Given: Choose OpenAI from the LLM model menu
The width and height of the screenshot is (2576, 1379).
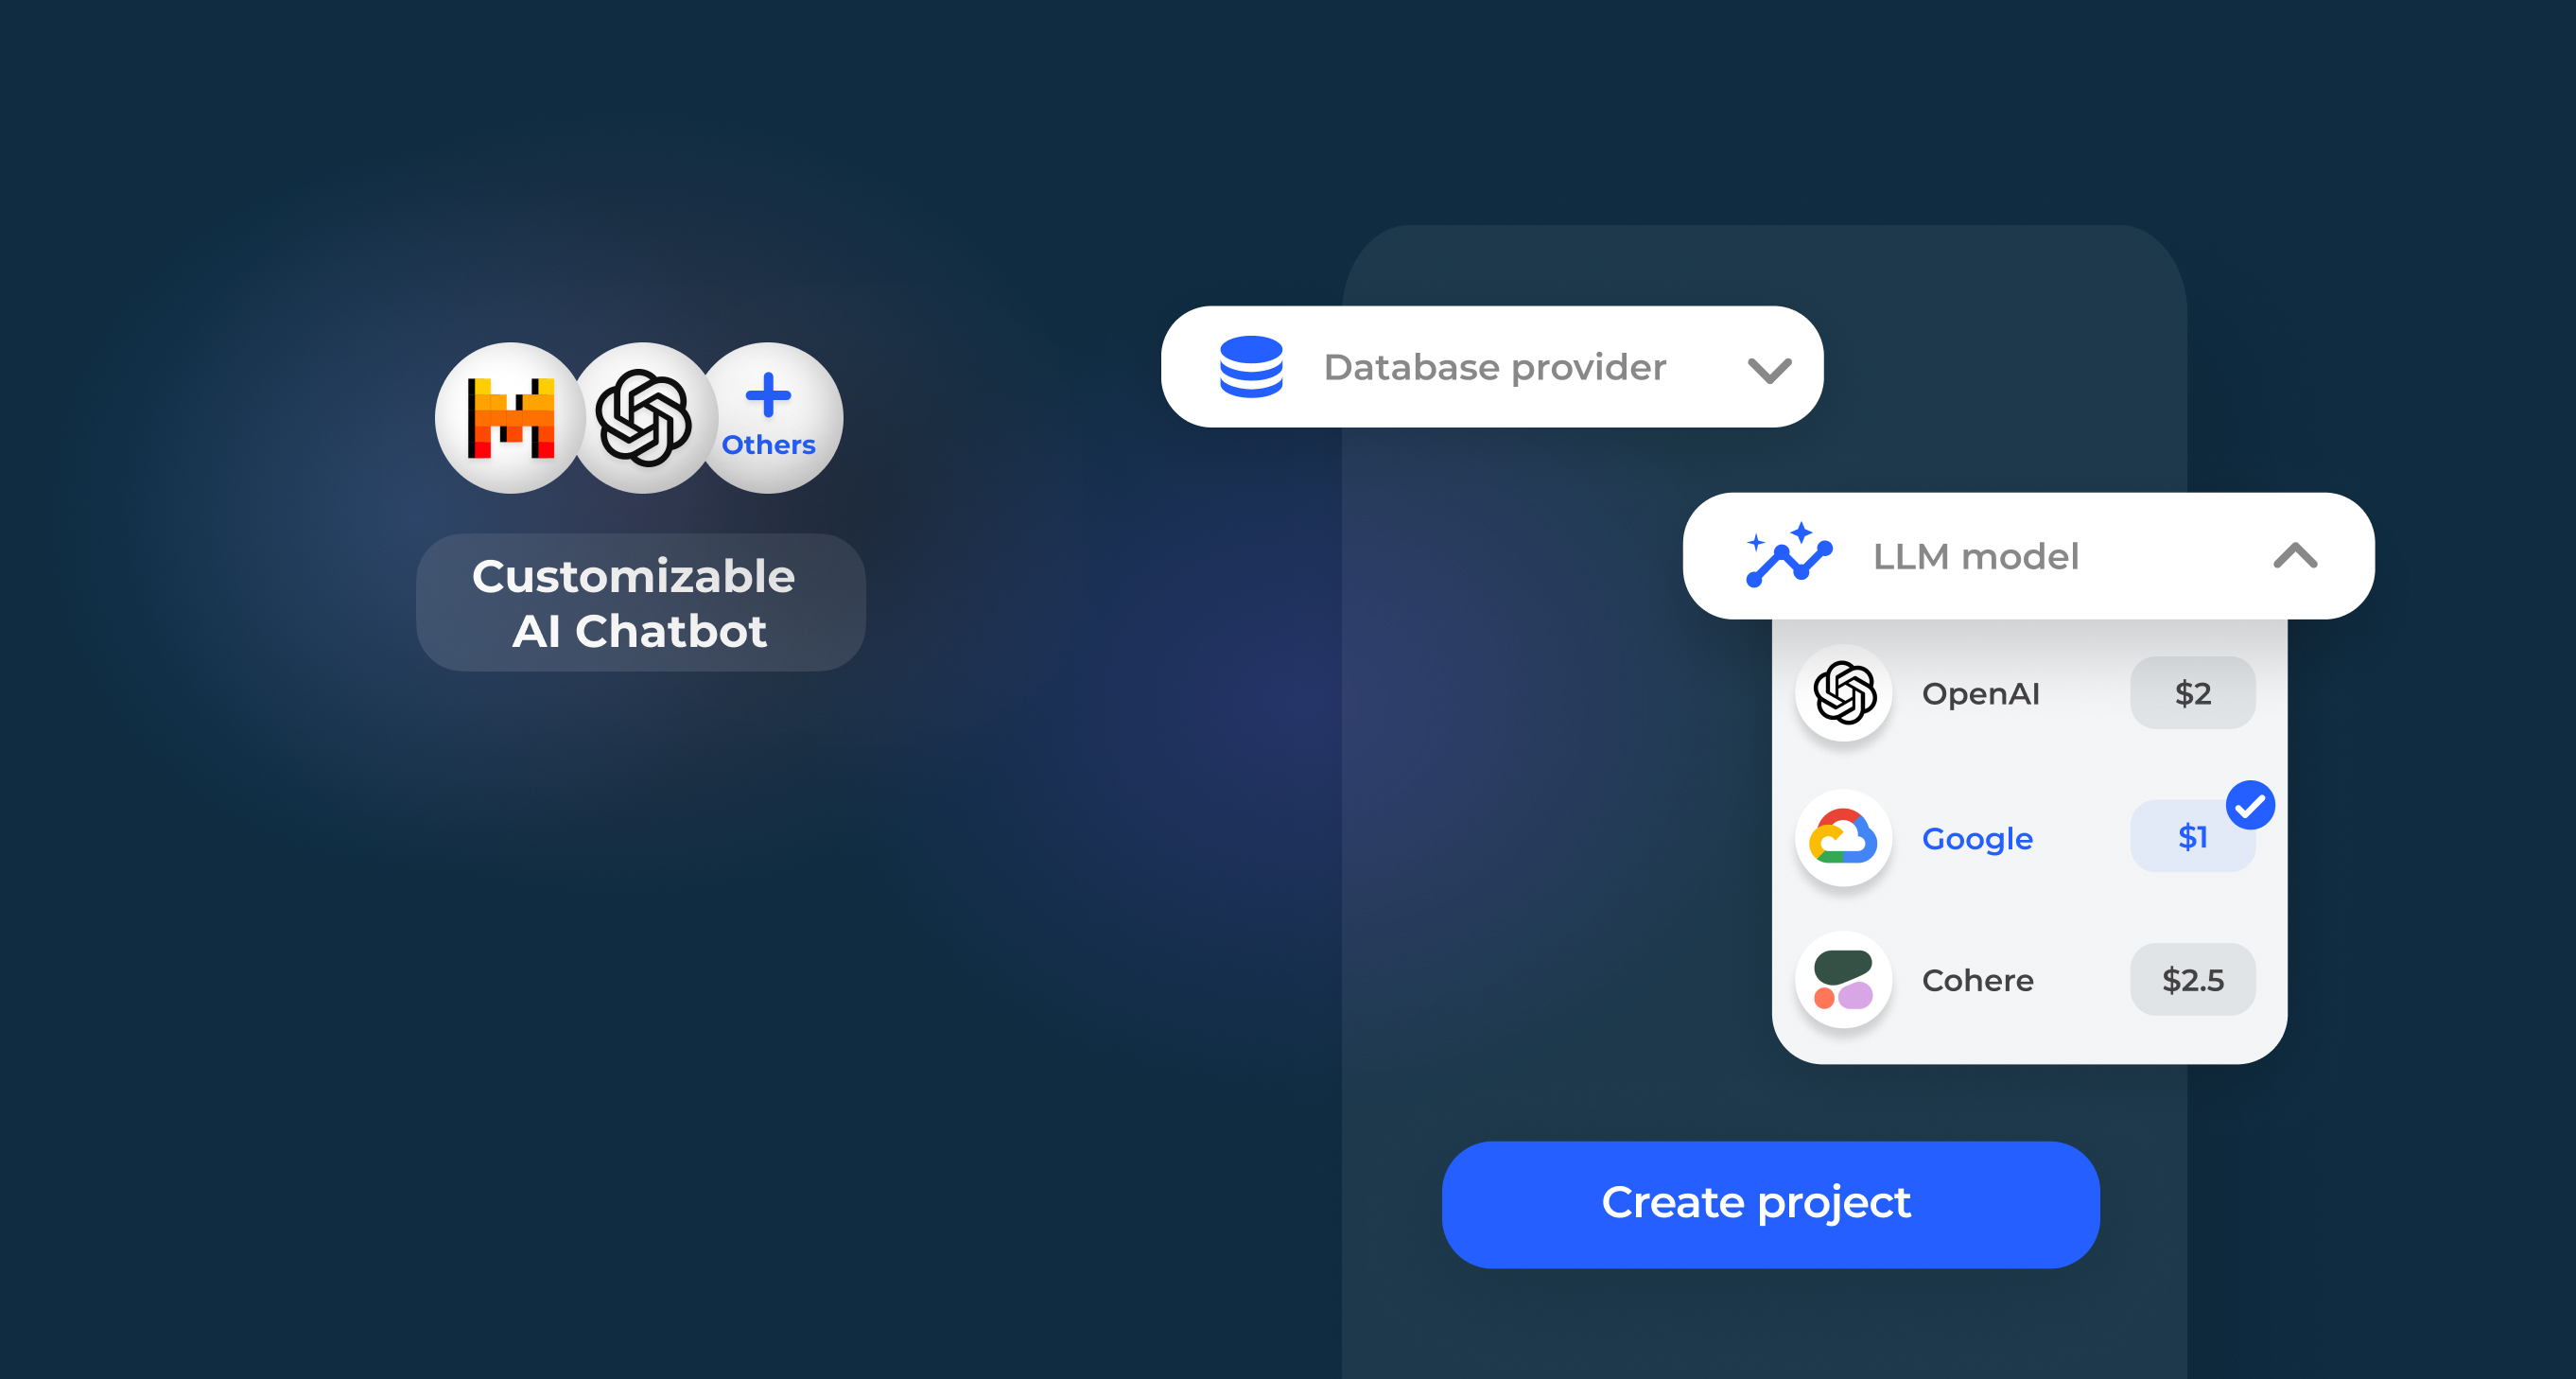Looking at the screenshot, I should click(x=1980, y=693).
